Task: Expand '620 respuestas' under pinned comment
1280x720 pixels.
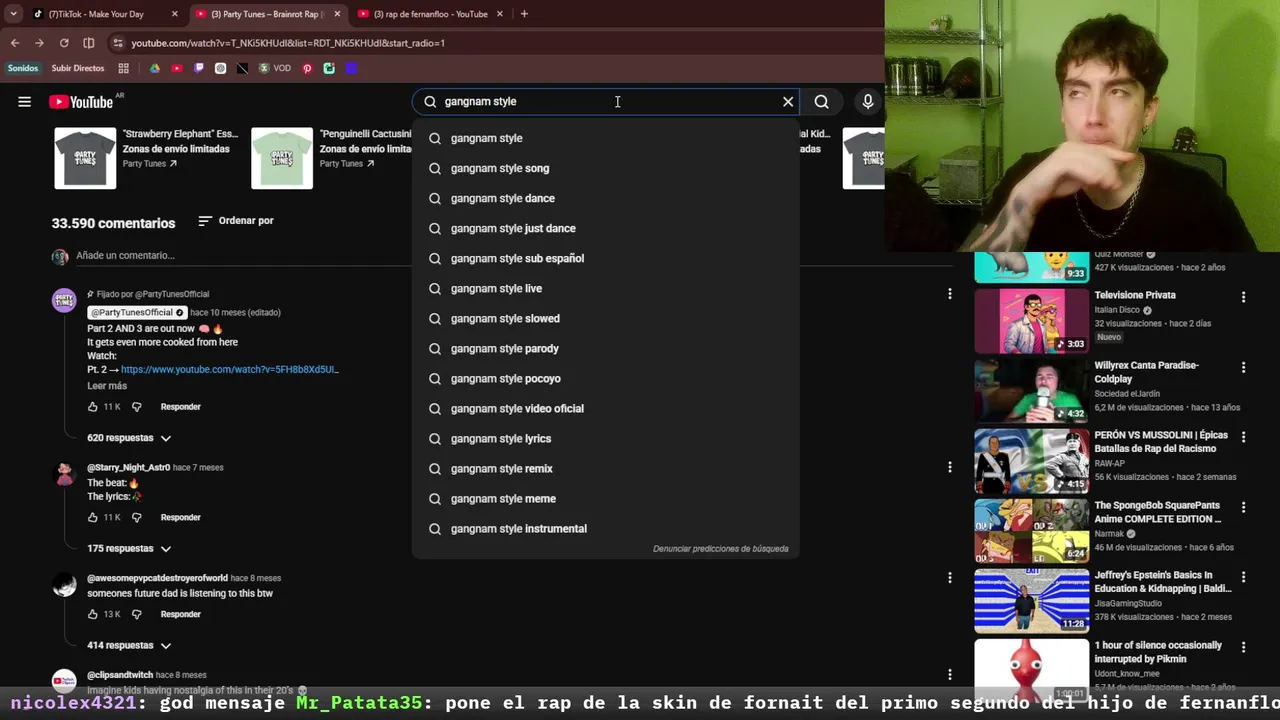Action: click(x=129, y=438)
